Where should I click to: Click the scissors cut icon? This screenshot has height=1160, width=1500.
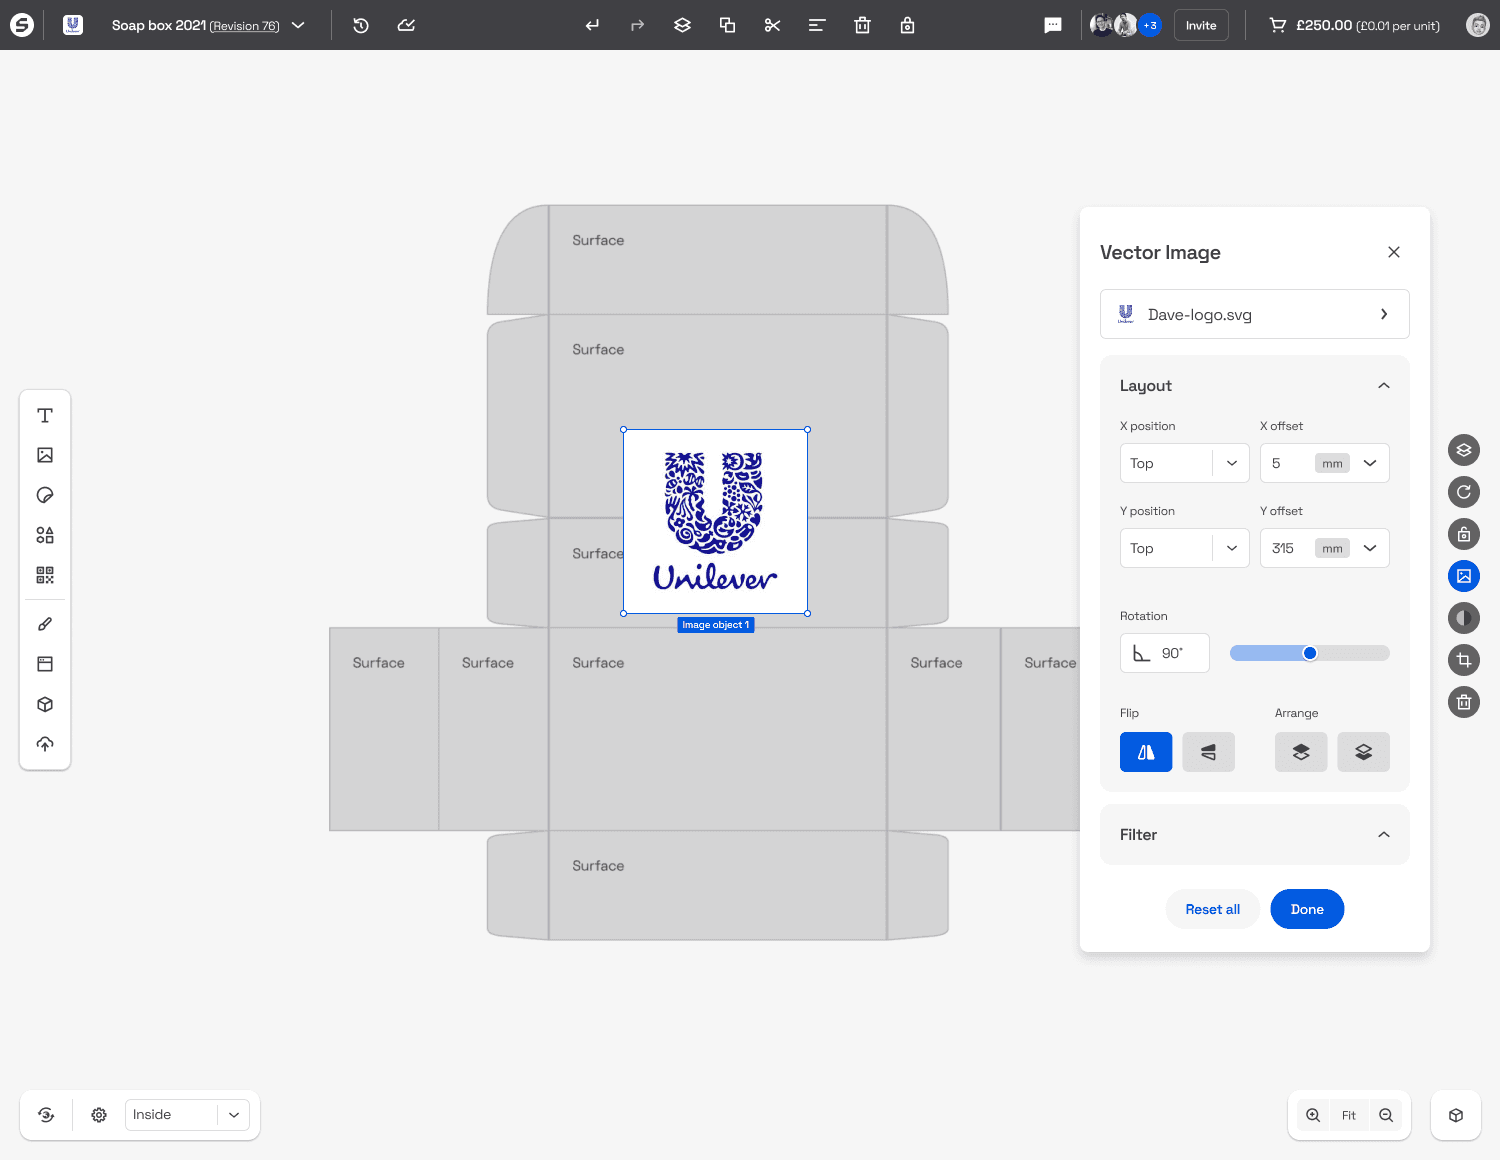pos(772,25)
